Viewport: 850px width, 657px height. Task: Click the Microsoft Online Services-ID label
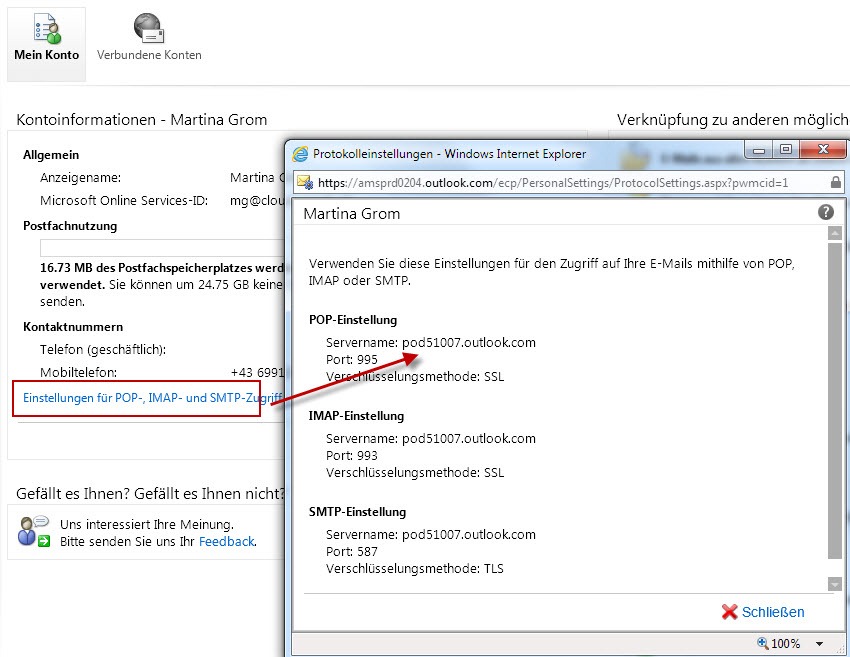(x=124, y=201)
